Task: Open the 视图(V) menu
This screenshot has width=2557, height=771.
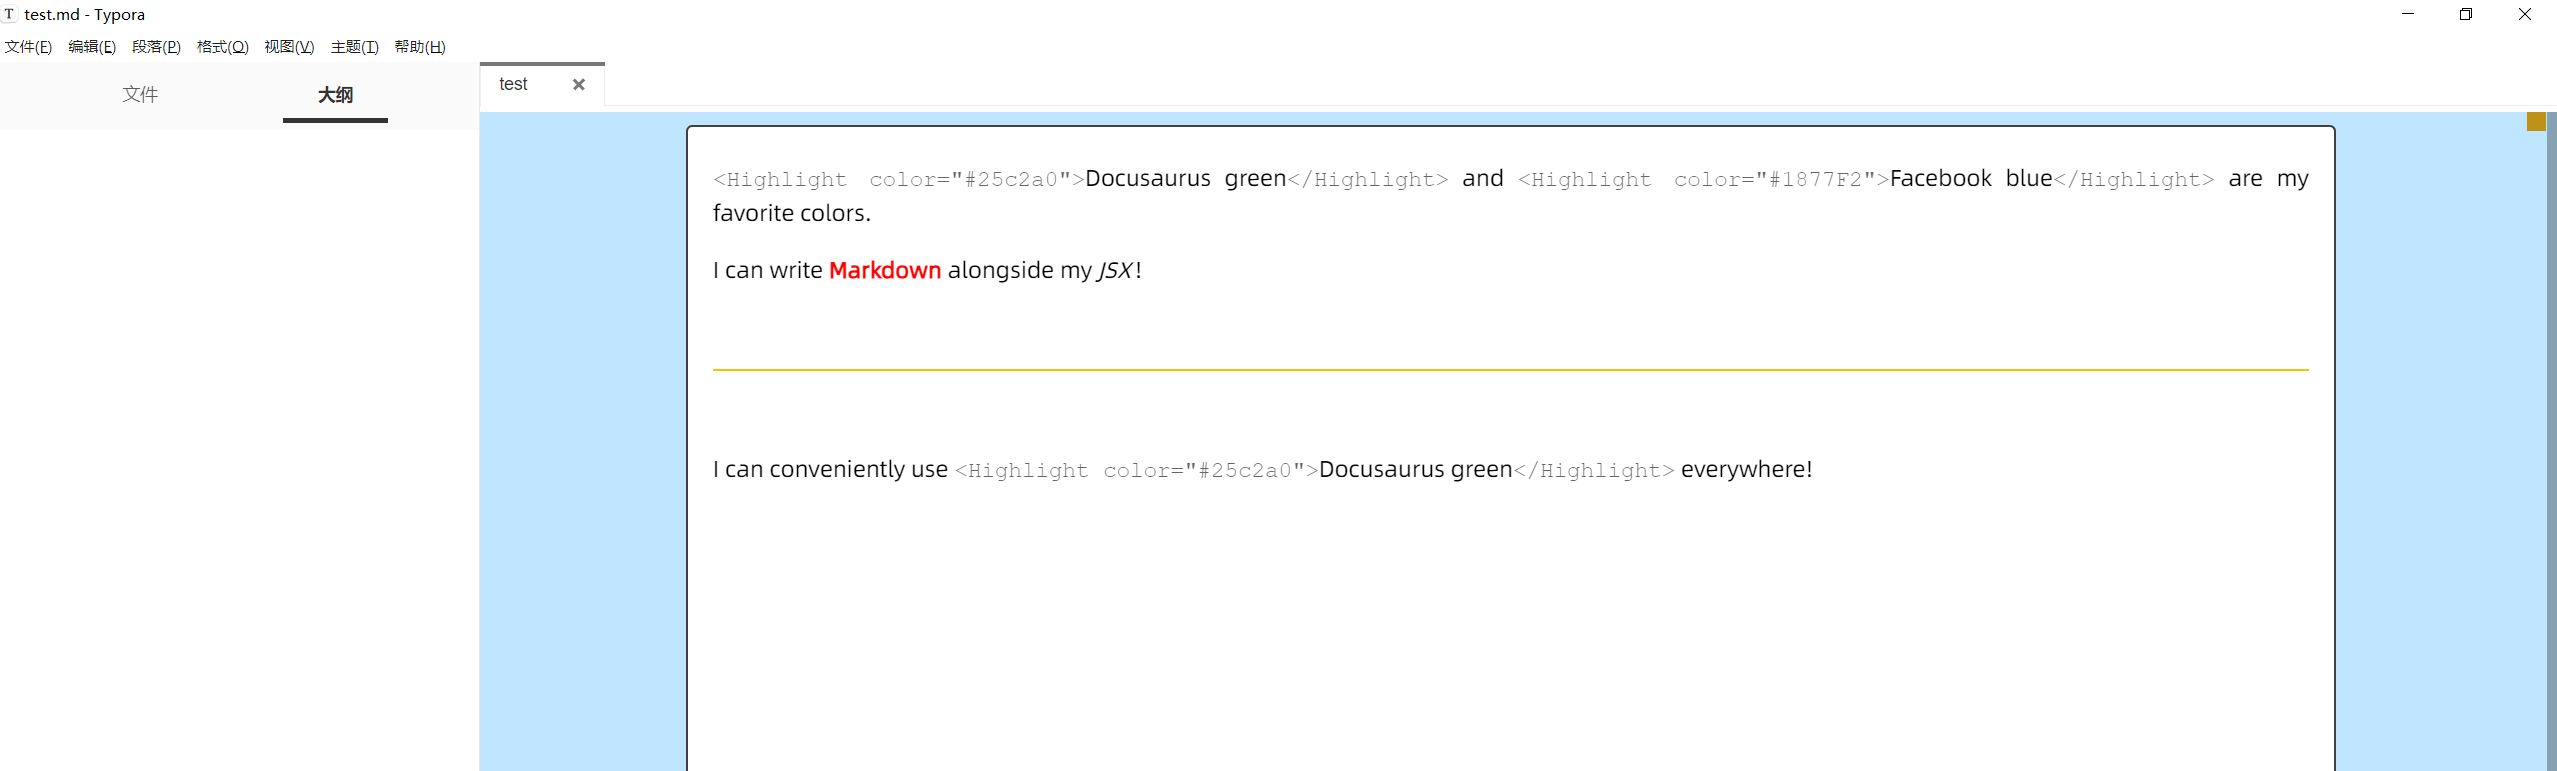Action: click(x=289, y=47)
